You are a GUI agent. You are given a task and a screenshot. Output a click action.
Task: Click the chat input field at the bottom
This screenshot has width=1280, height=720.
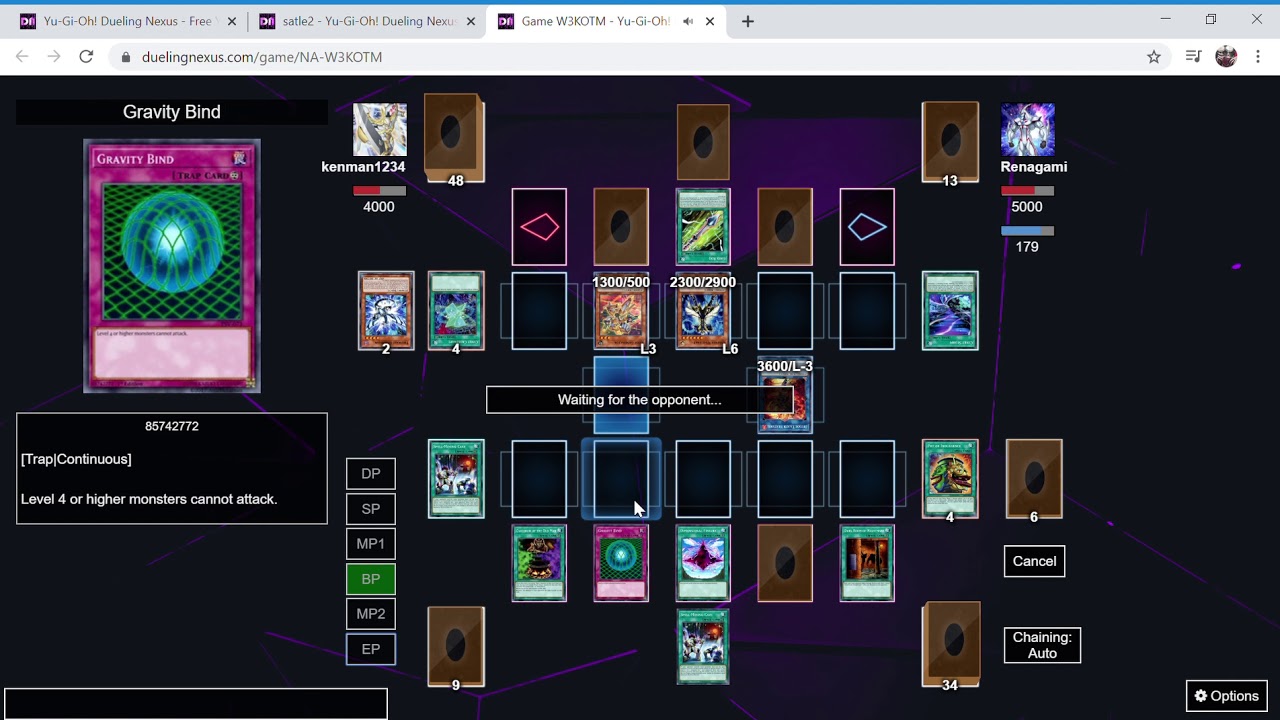pyautogui.click(x=196, y=704)
